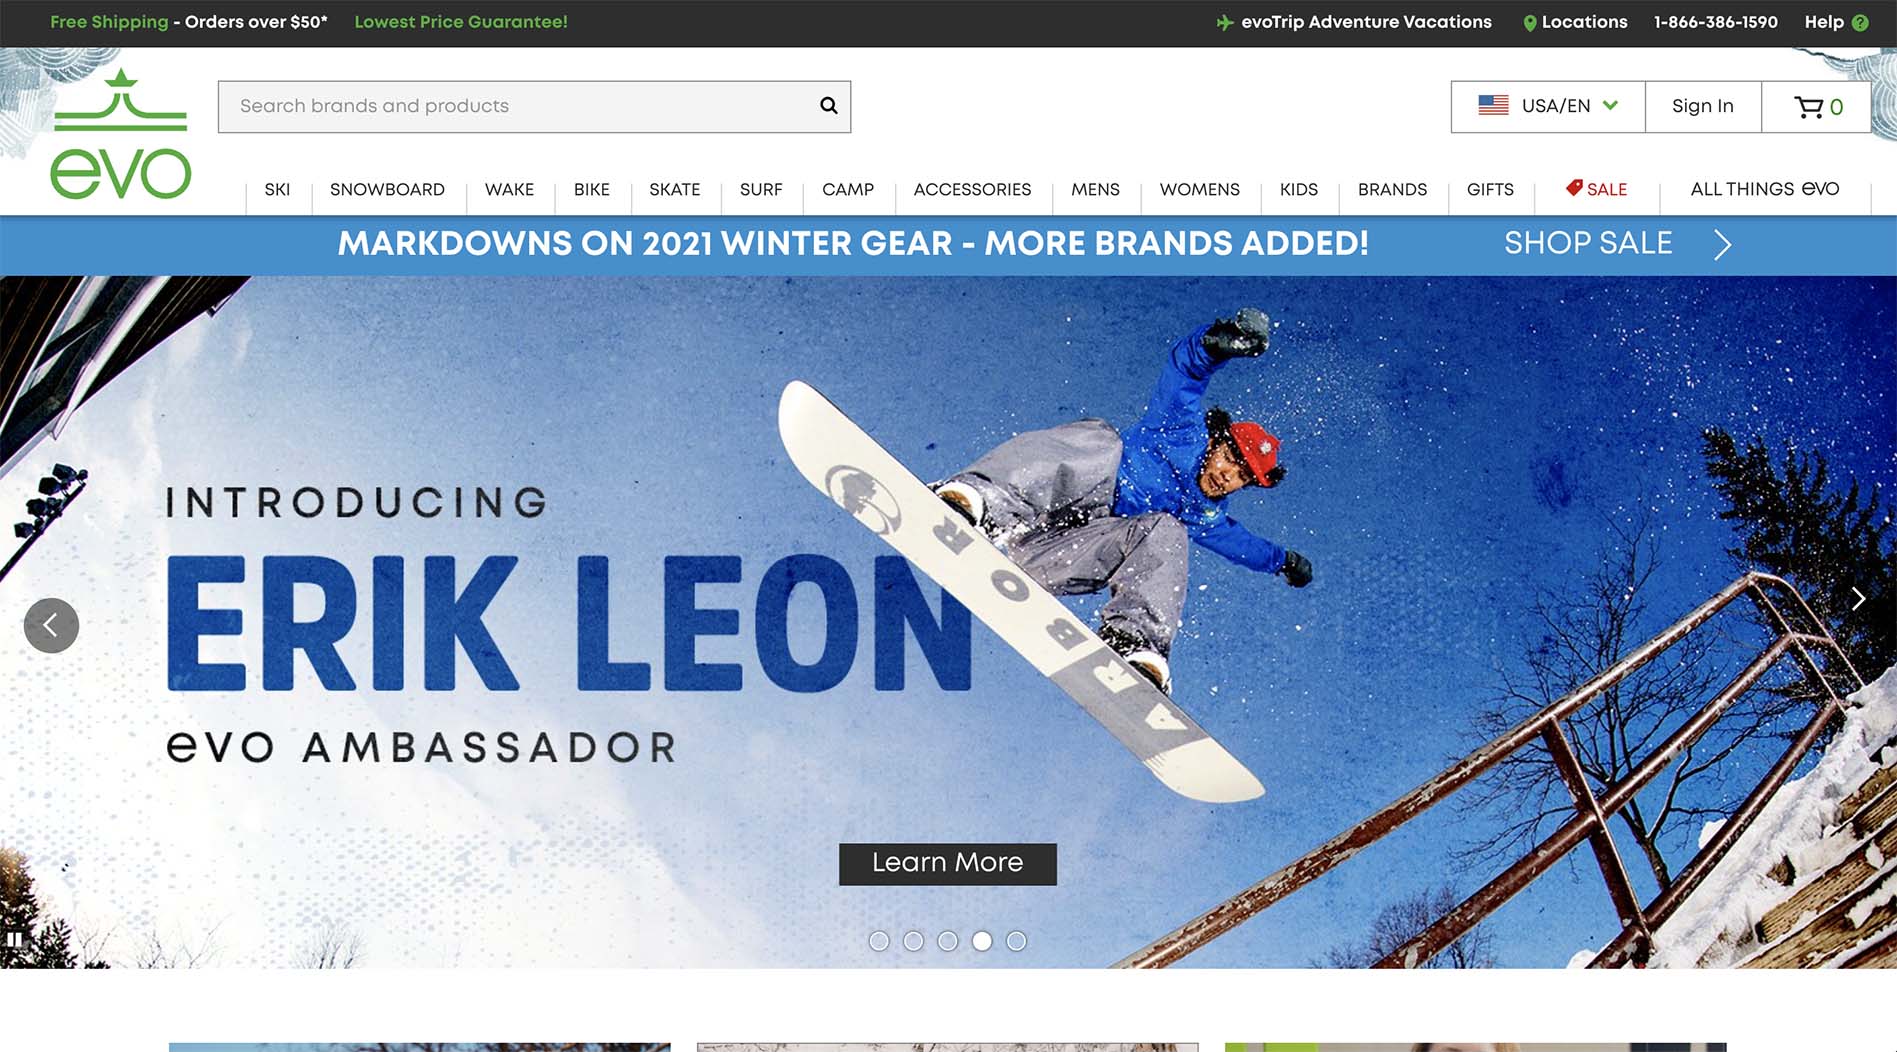Expand the USA/EN country dropdown

tap(1548, 106)
